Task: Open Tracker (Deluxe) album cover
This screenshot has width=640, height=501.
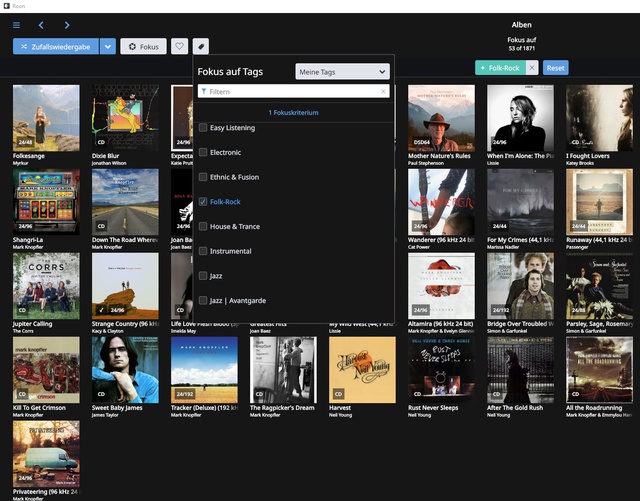Action: point(204,370)
